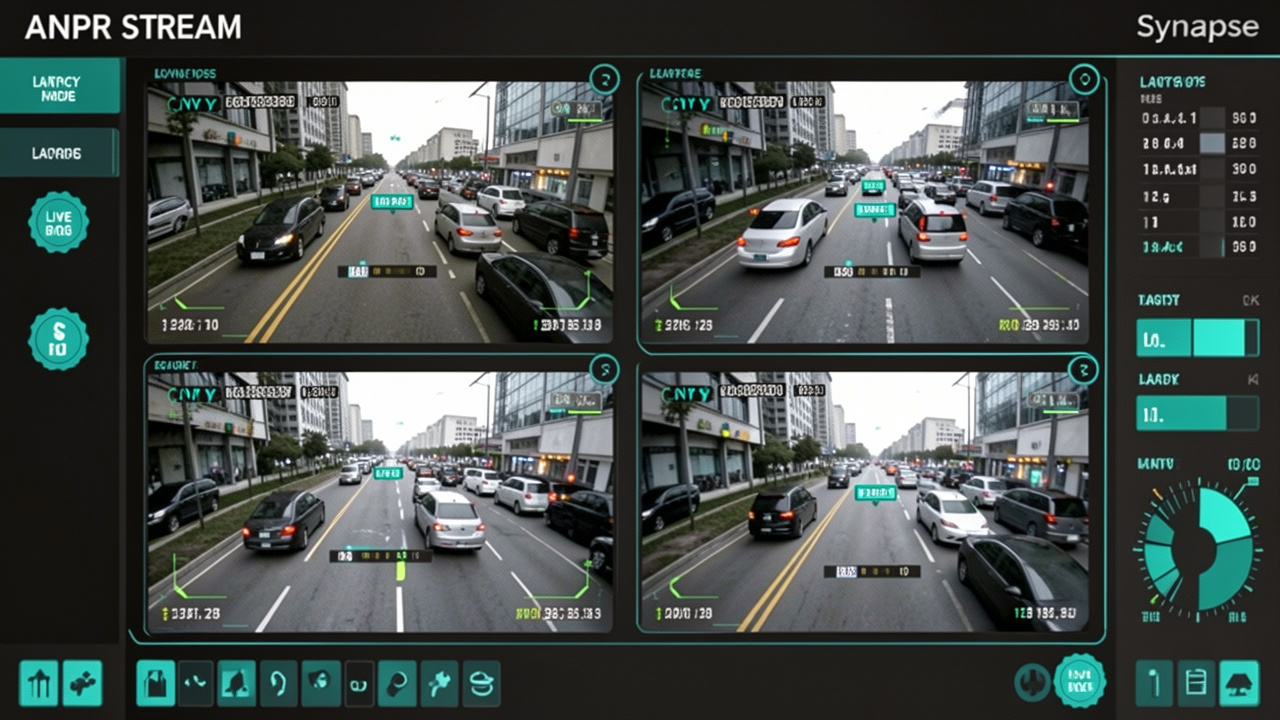1280x720 pixels.
Task: Adjust the second horizontal bar above the dial
Action: (1198, 413)
